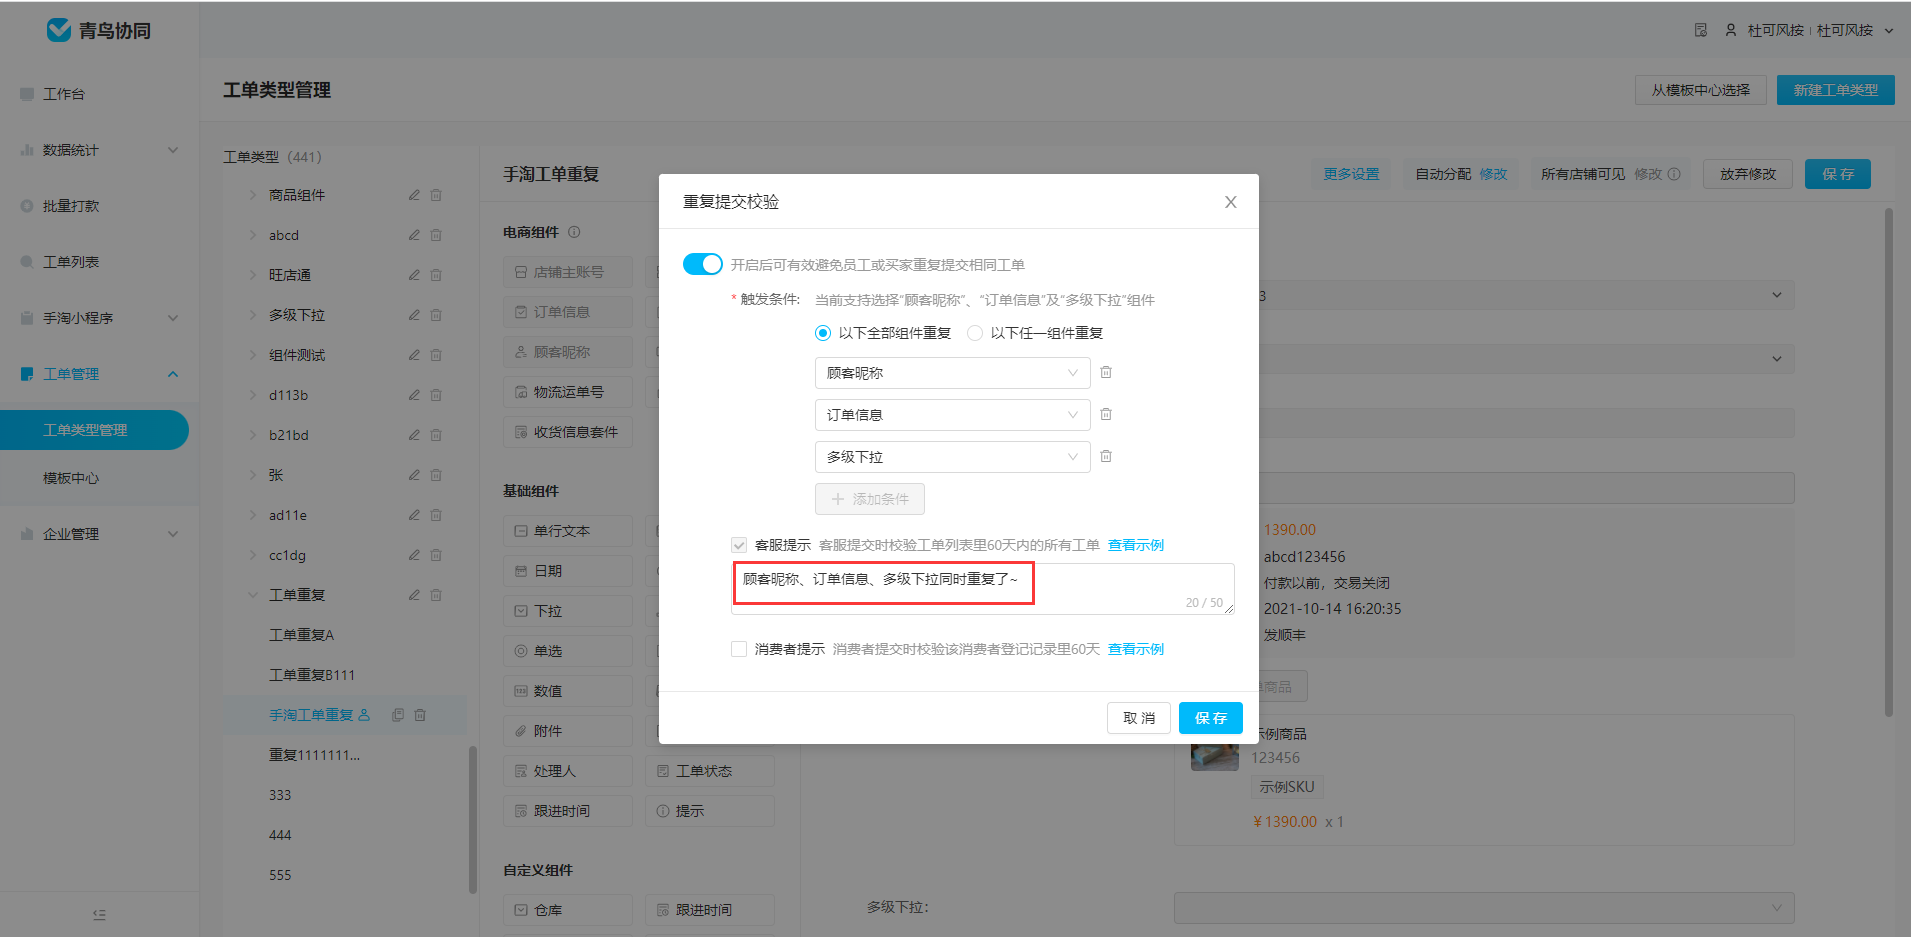Edit the 工单重复 ticket type group
Screen dimensions: 1911x937
(x=414, y=595)
